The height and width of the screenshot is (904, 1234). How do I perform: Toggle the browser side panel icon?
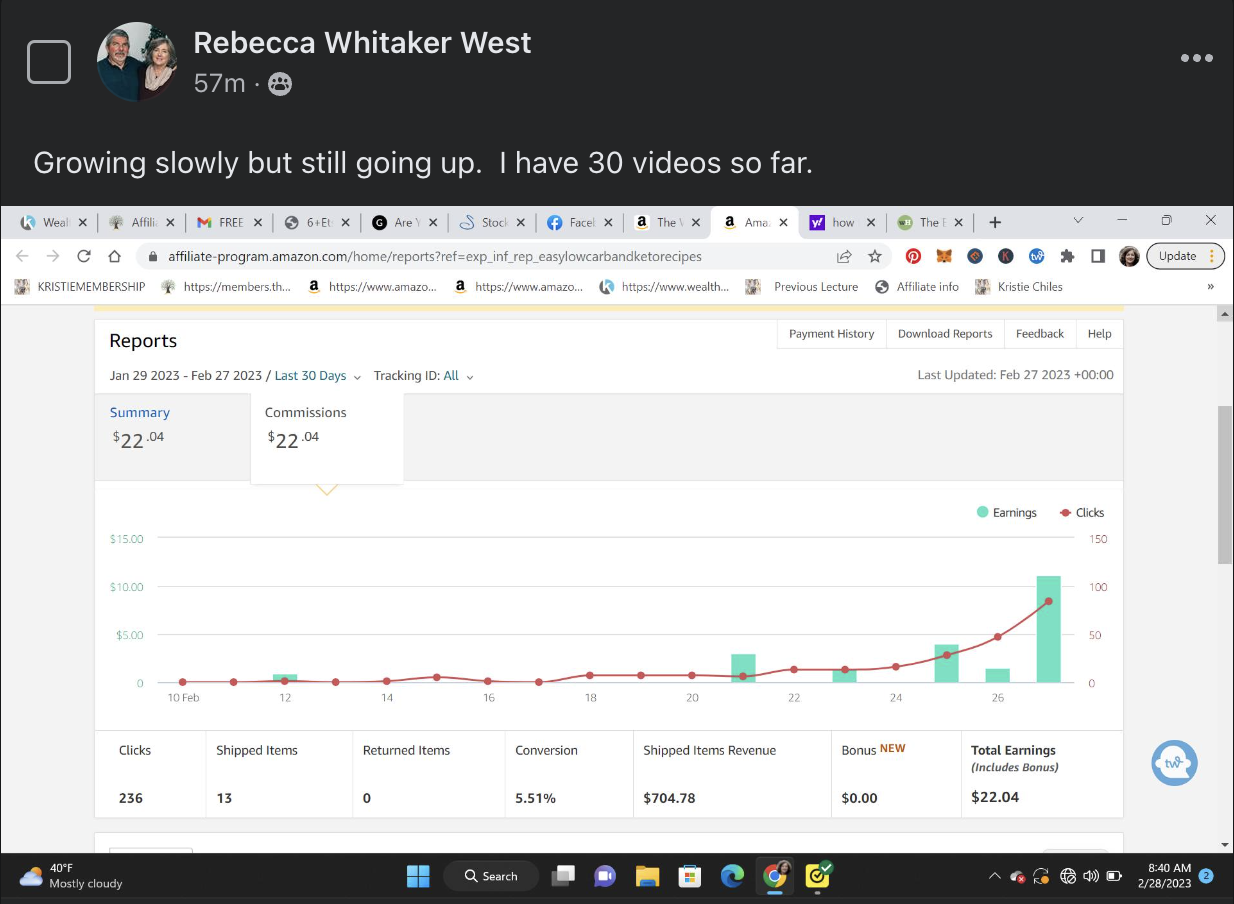pyautogui.click(x=1098, y=256)
